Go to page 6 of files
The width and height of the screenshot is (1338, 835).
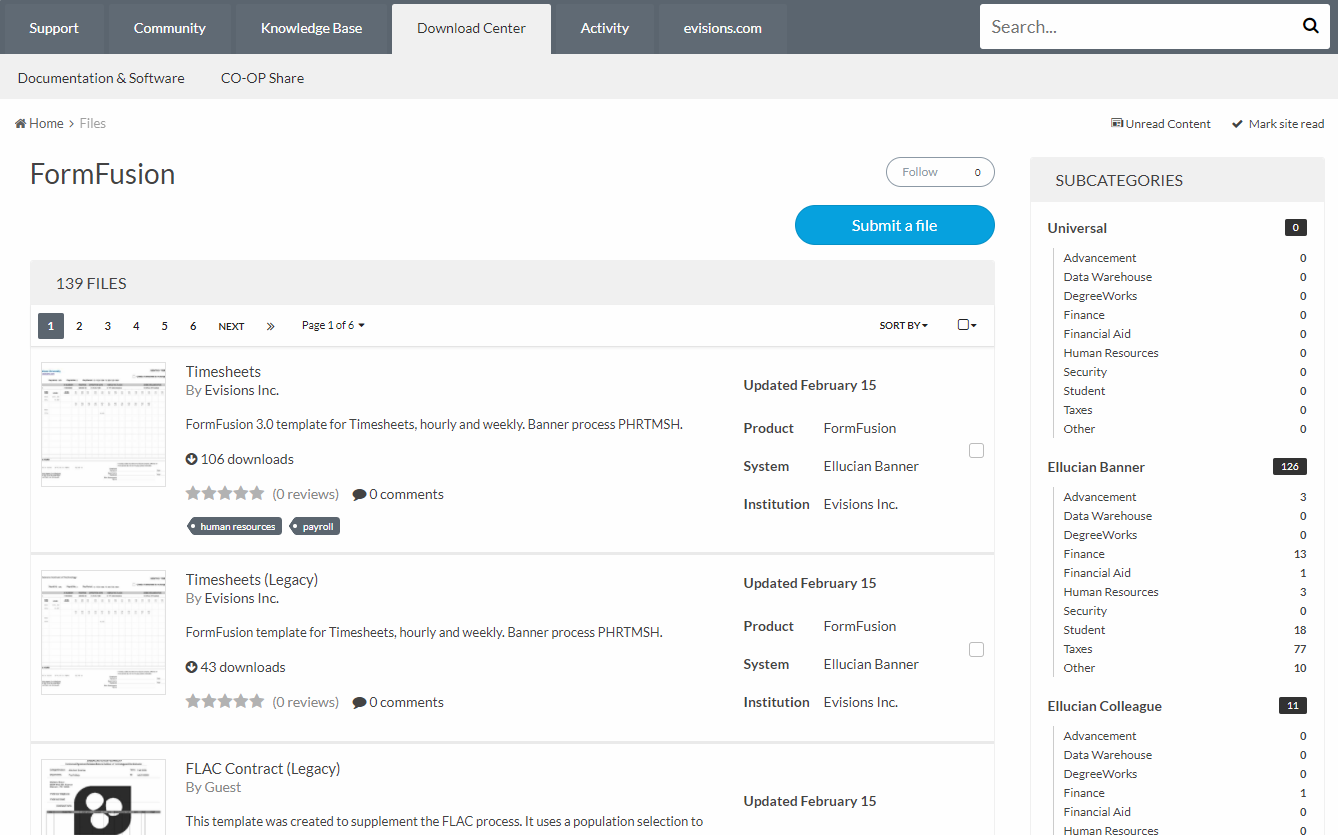(193, 326)
